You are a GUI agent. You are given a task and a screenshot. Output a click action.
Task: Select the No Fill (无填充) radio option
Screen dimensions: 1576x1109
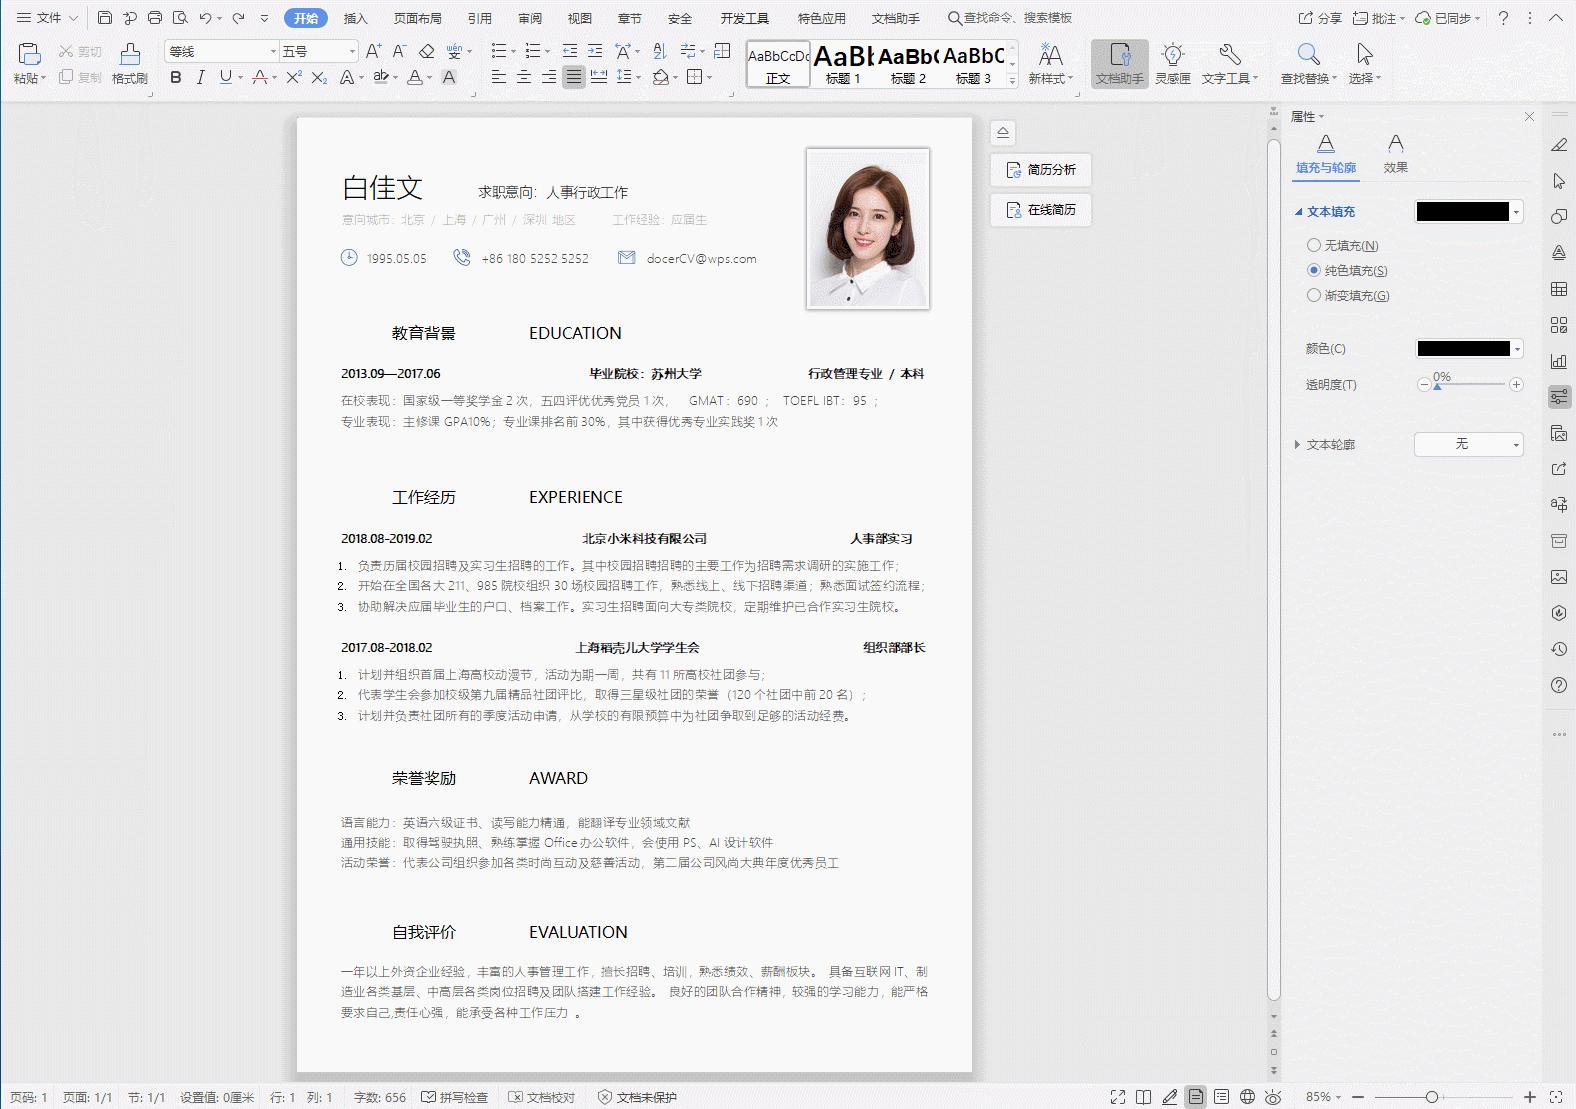(1314, 245)
